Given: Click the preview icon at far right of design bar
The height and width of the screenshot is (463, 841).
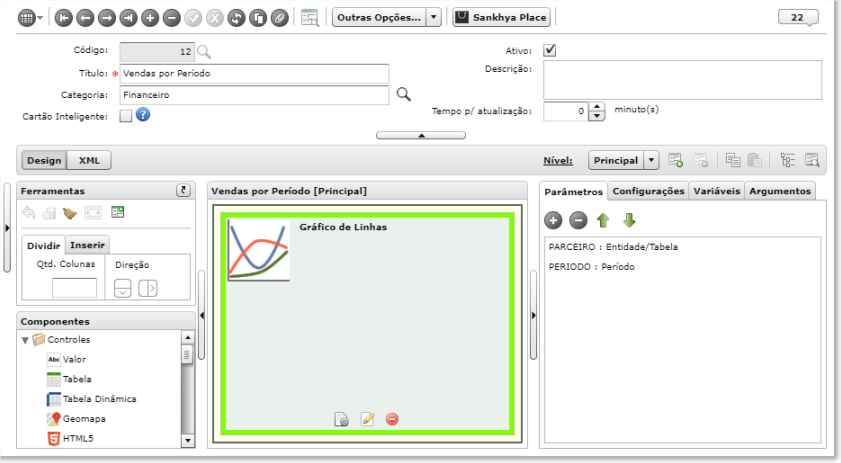Looking at the screenshot, I should point(812,160).
